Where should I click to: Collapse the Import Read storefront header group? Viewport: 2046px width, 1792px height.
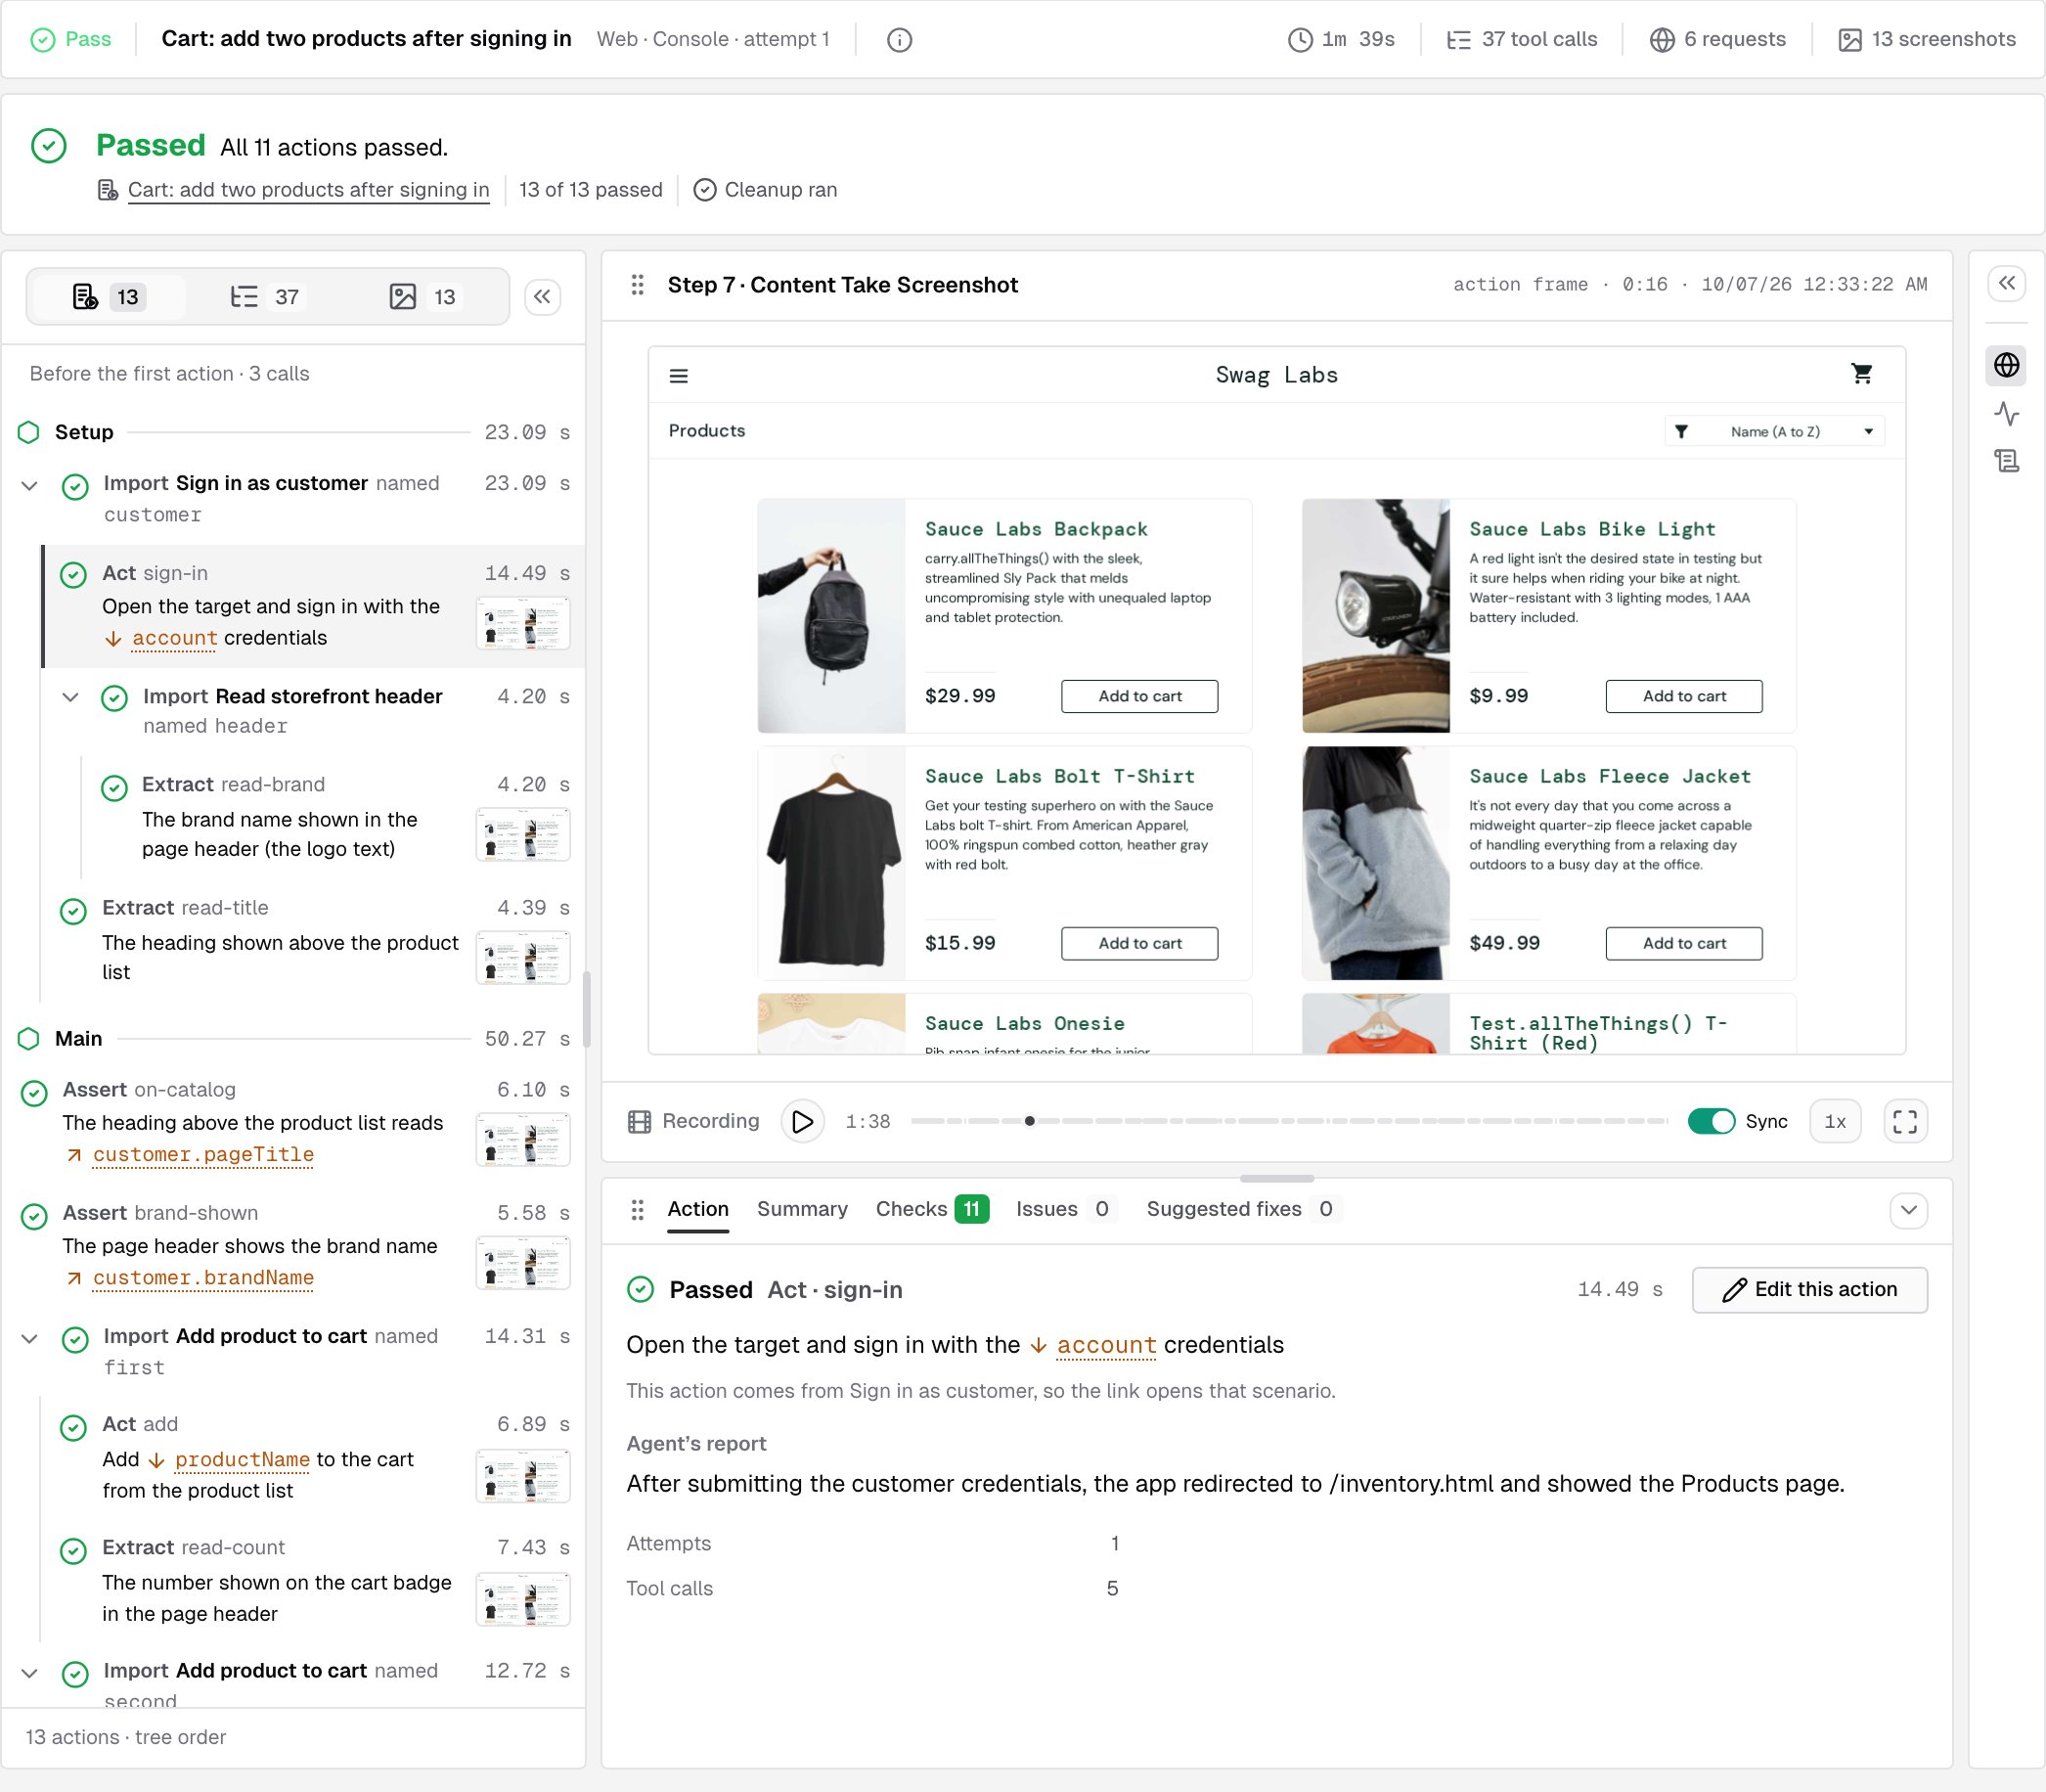coord(70,697)
